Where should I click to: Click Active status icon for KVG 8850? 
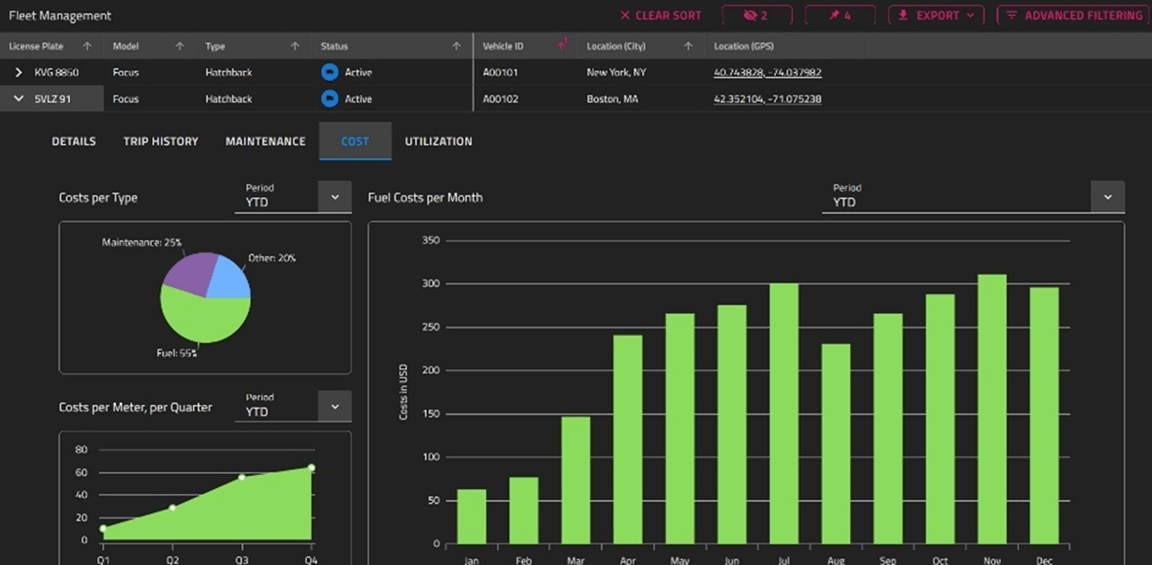pyautogui.click(x=329, y=72)
